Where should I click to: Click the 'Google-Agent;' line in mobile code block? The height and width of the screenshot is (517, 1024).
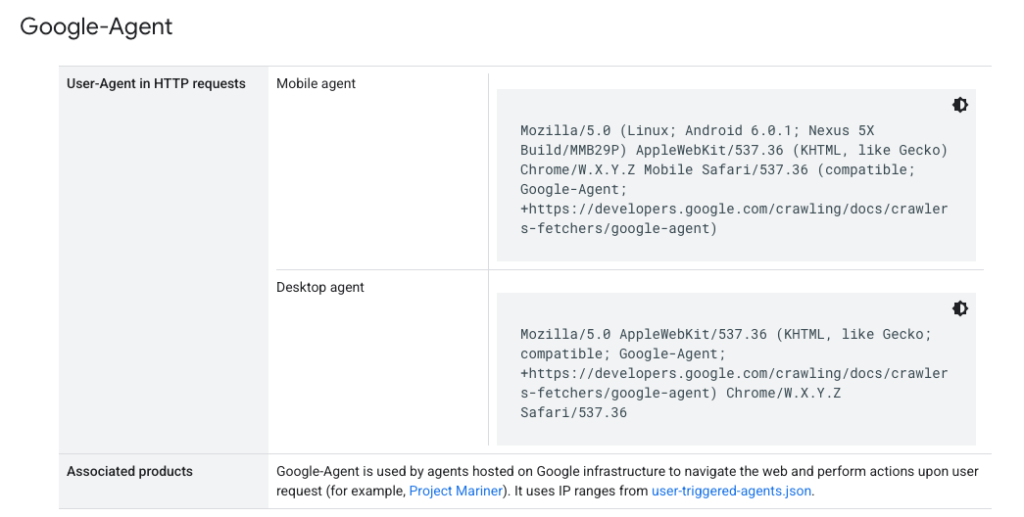[x=573, y=189]
